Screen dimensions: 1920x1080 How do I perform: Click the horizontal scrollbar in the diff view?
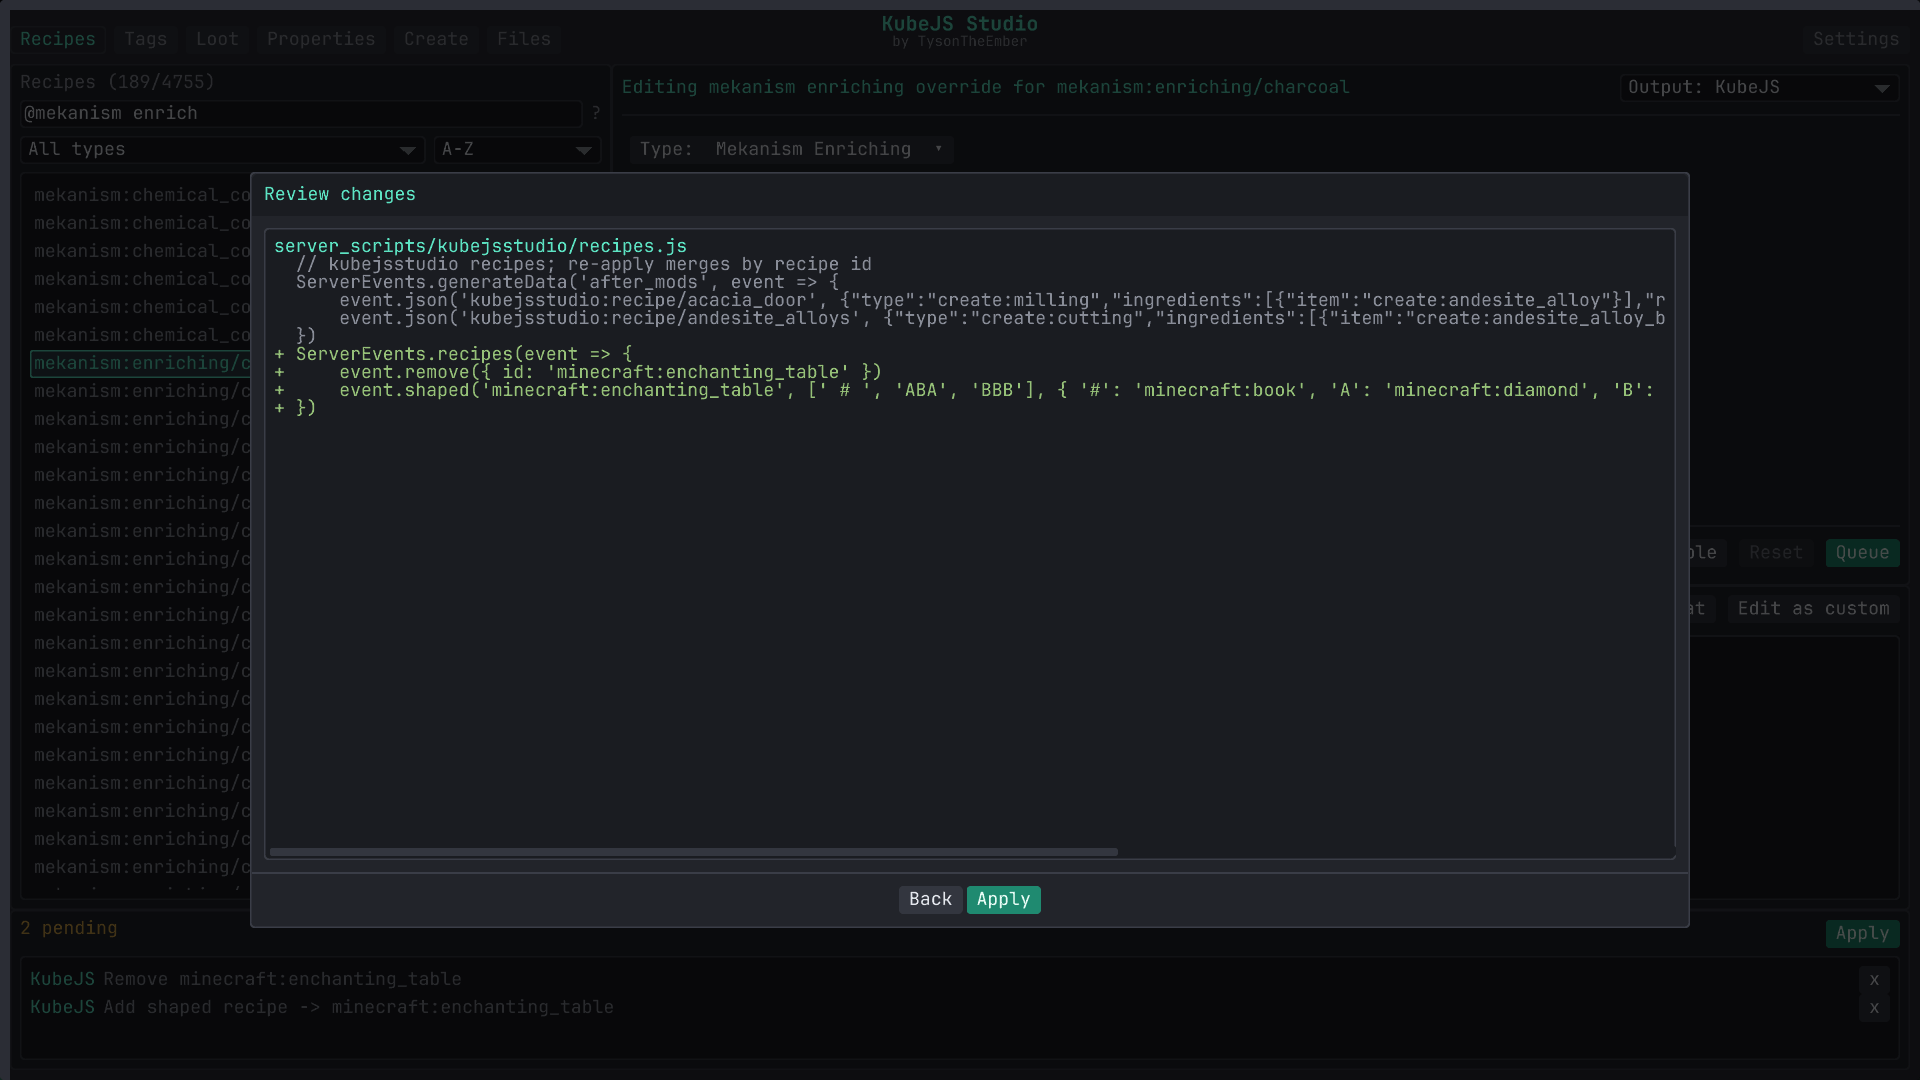(694, 852)
